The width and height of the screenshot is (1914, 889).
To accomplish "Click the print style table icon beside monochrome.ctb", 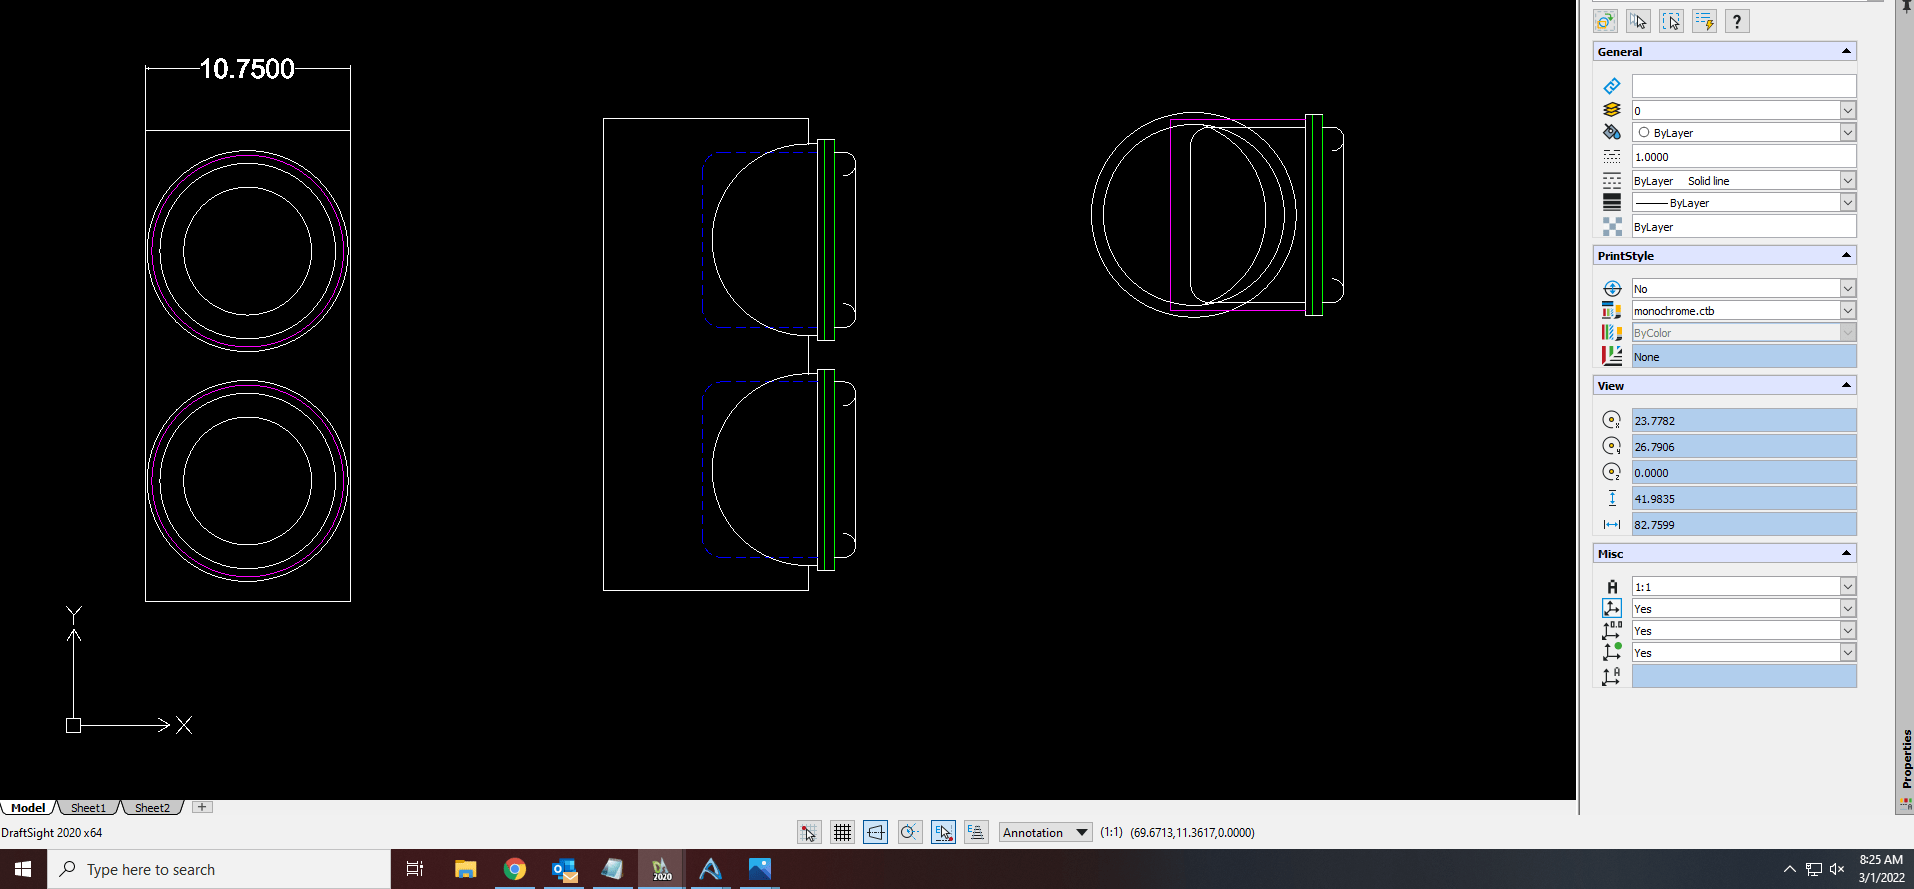I will tap(1611, 311).
